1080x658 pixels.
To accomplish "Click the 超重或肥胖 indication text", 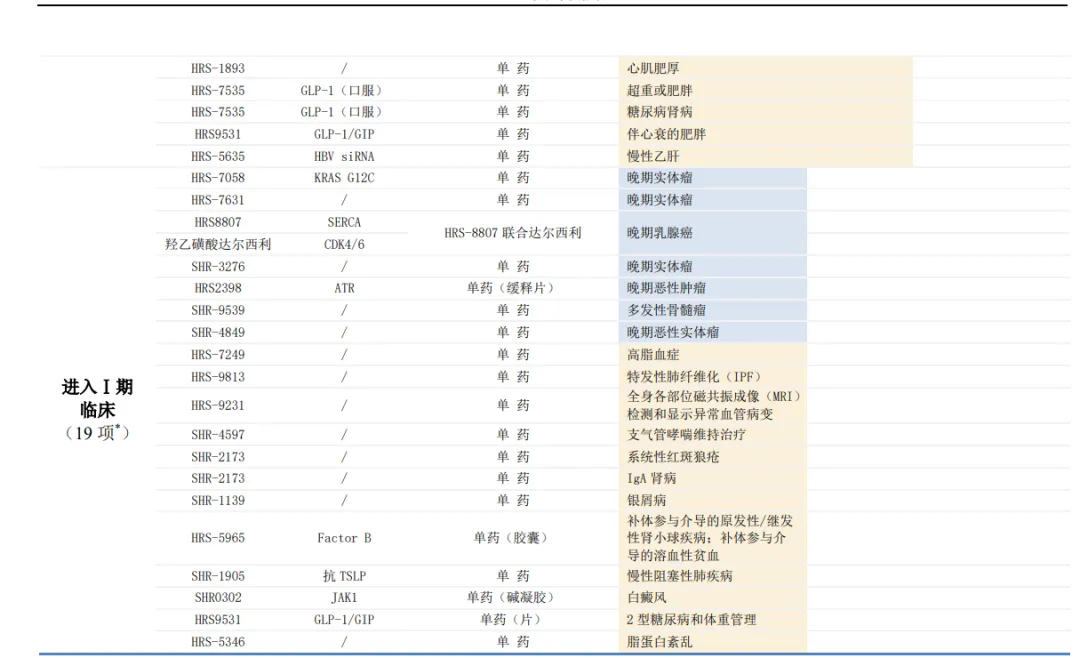I will [x=660, y=90].
